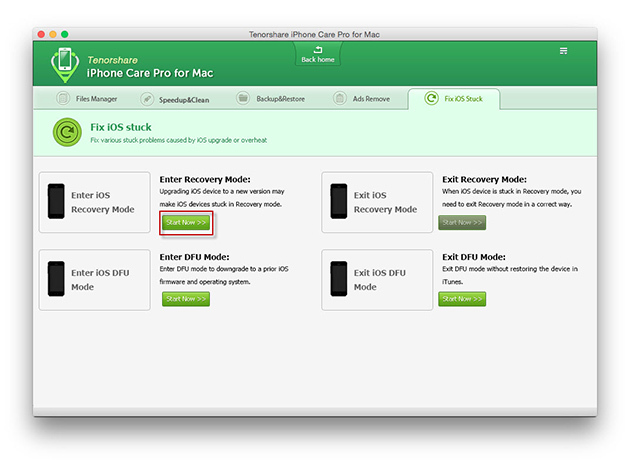The width and height of the screenshot is (630, 473).
Task: Click the phone icon in Enter iOS DFU Mode card
Action: 56,279
